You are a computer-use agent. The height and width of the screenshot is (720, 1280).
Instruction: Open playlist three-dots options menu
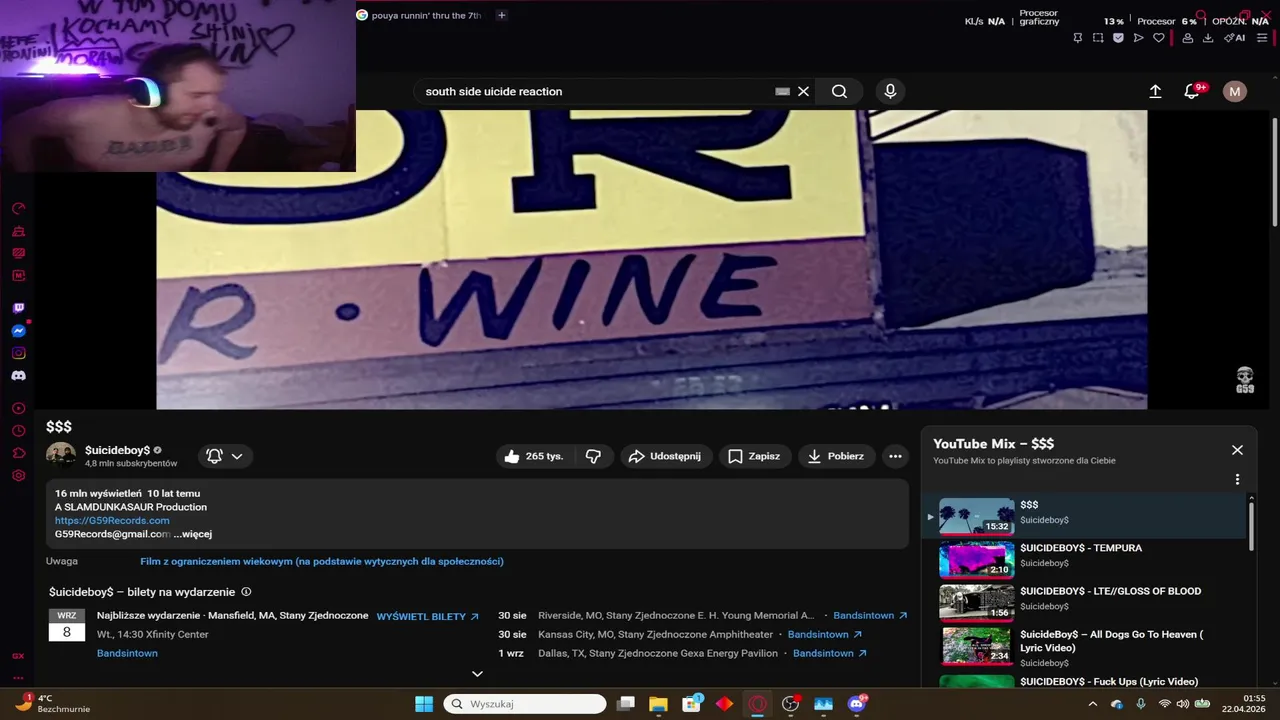[1237, 479]
